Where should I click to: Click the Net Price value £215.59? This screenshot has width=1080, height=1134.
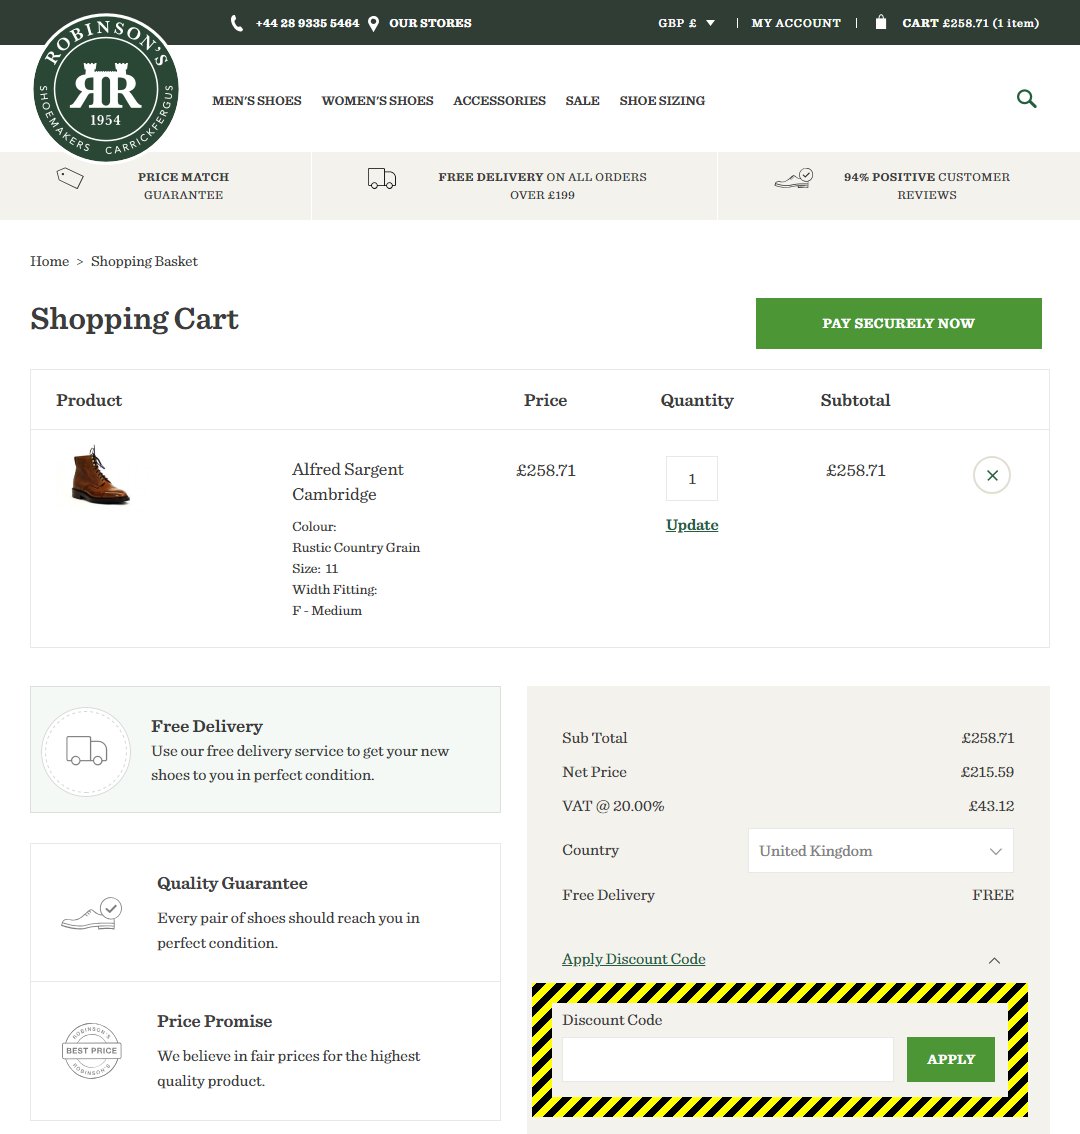[x=987, y=772]
